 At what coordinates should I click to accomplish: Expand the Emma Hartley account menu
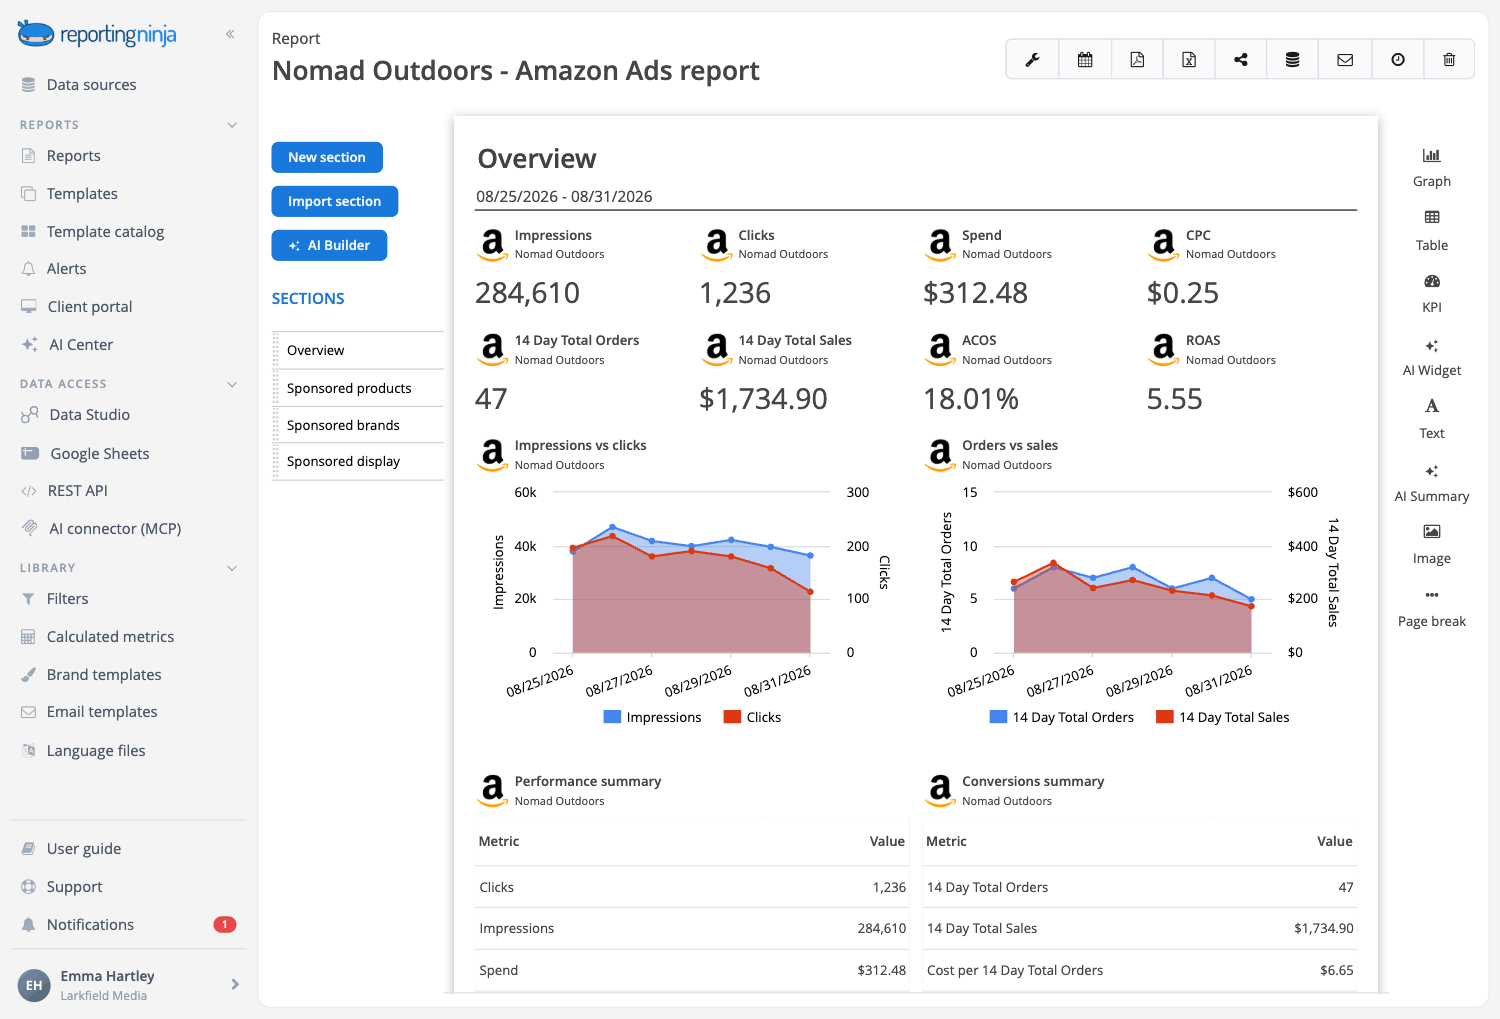[235, 984]
